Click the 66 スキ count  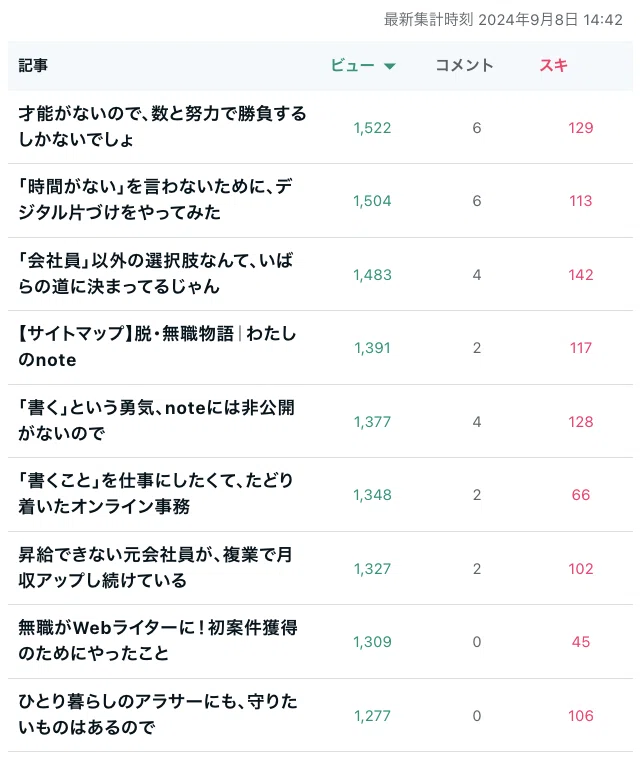[581, 495]
